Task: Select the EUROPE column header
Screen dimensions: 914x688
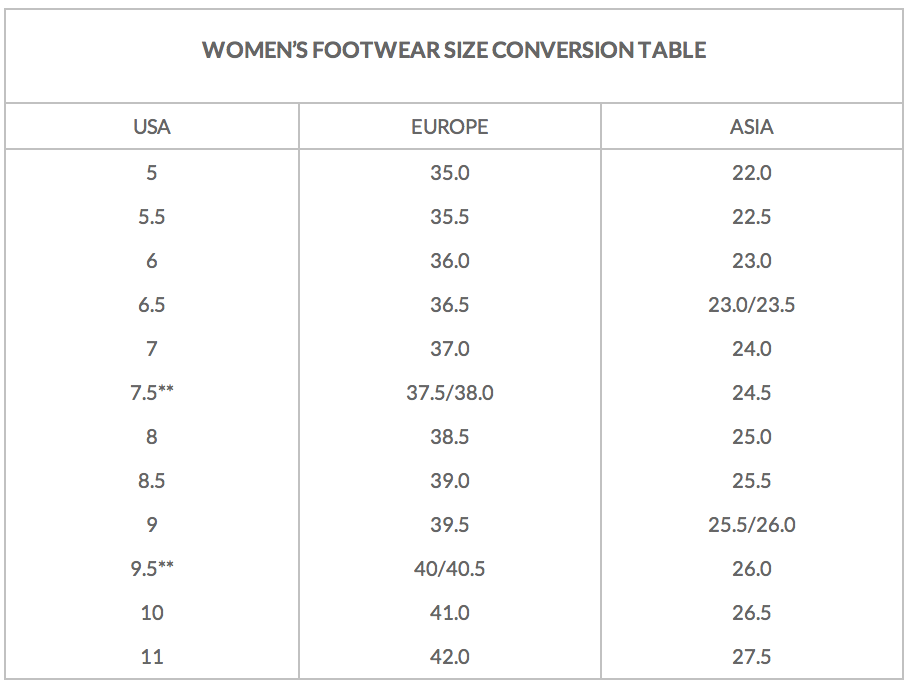Action: pos(450,127)
